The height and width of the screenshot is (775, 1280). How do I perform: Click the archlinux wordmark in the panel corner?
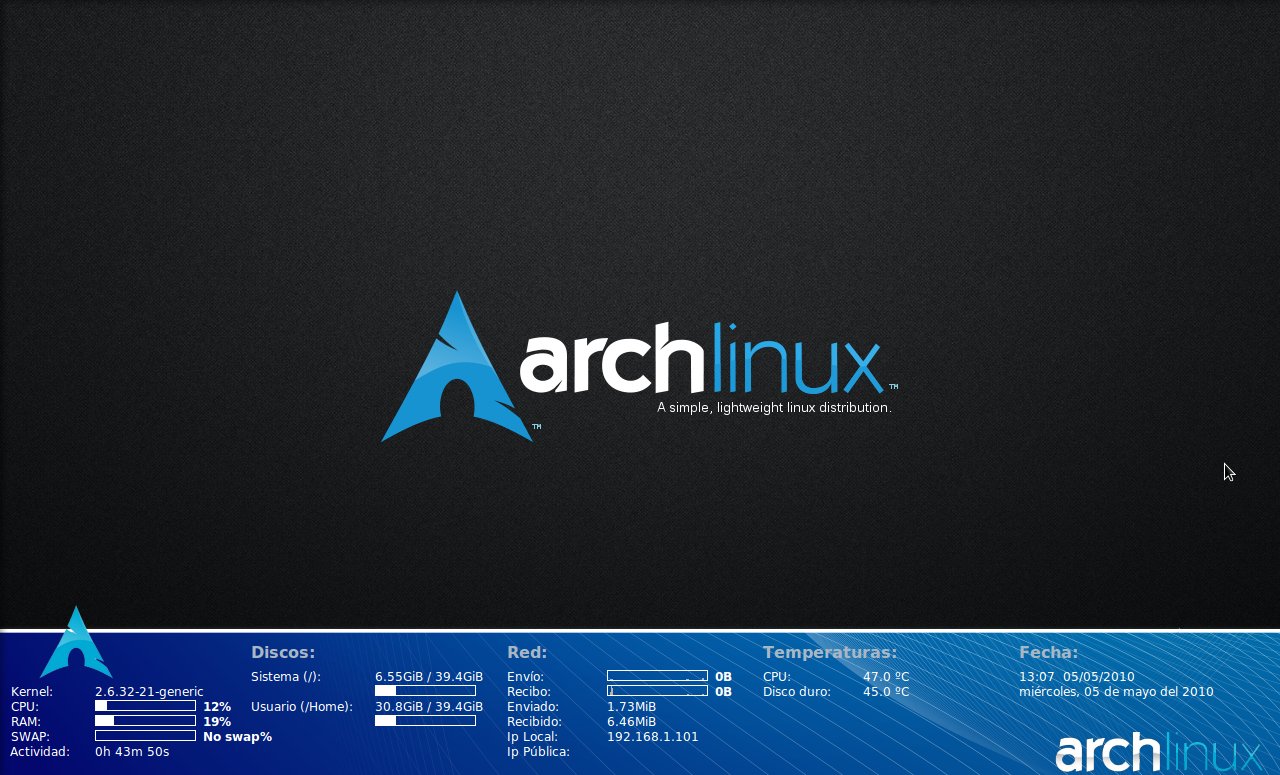1158,752
